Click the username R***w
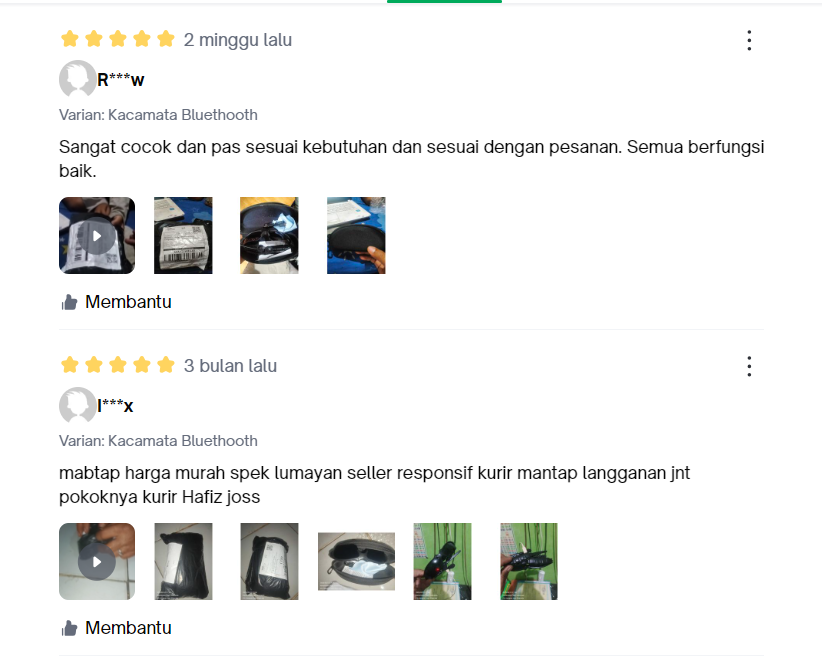The height and width of the screenshot is (663, 822). point(121,80)
